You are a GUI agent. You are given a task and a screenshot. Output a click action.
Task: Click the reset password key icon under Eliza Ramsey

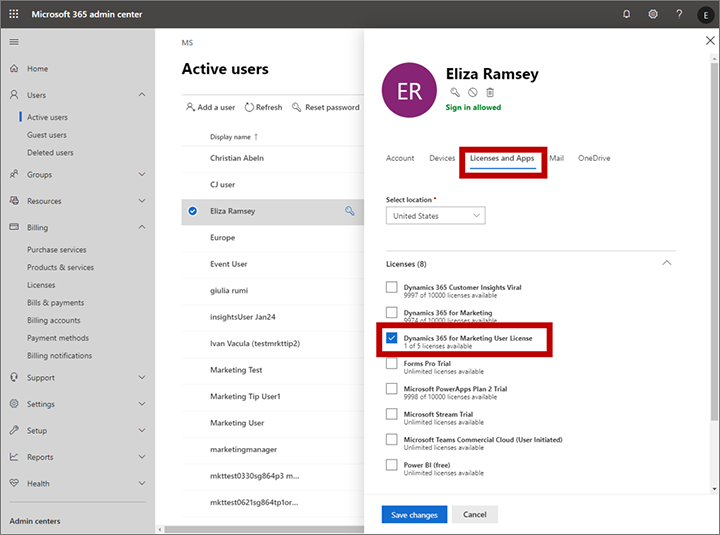[x=455, y=92]
